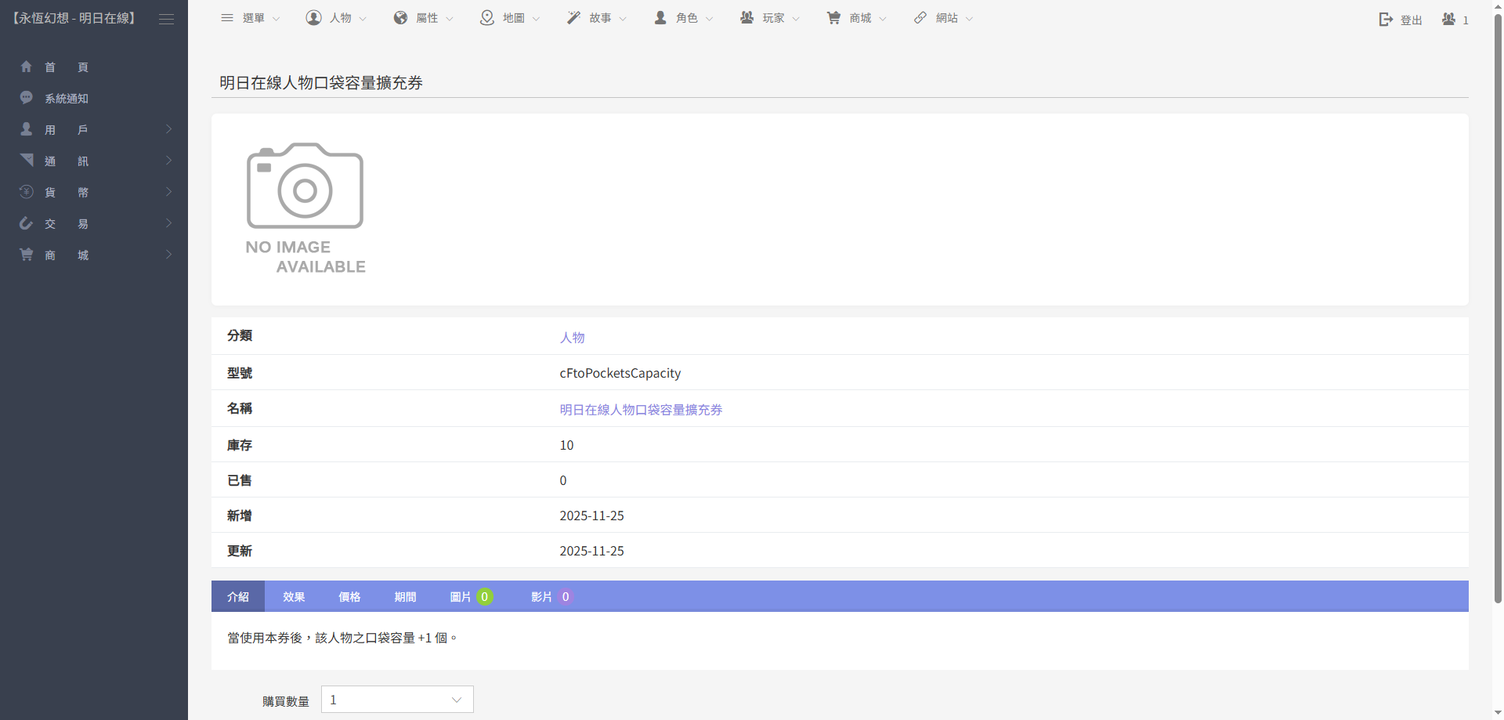Image resolution: width=1504 pixels, height=720 pixels.
Task: Expand the 貨幣 sidebar submenu arrow
Action: point(169,192)
